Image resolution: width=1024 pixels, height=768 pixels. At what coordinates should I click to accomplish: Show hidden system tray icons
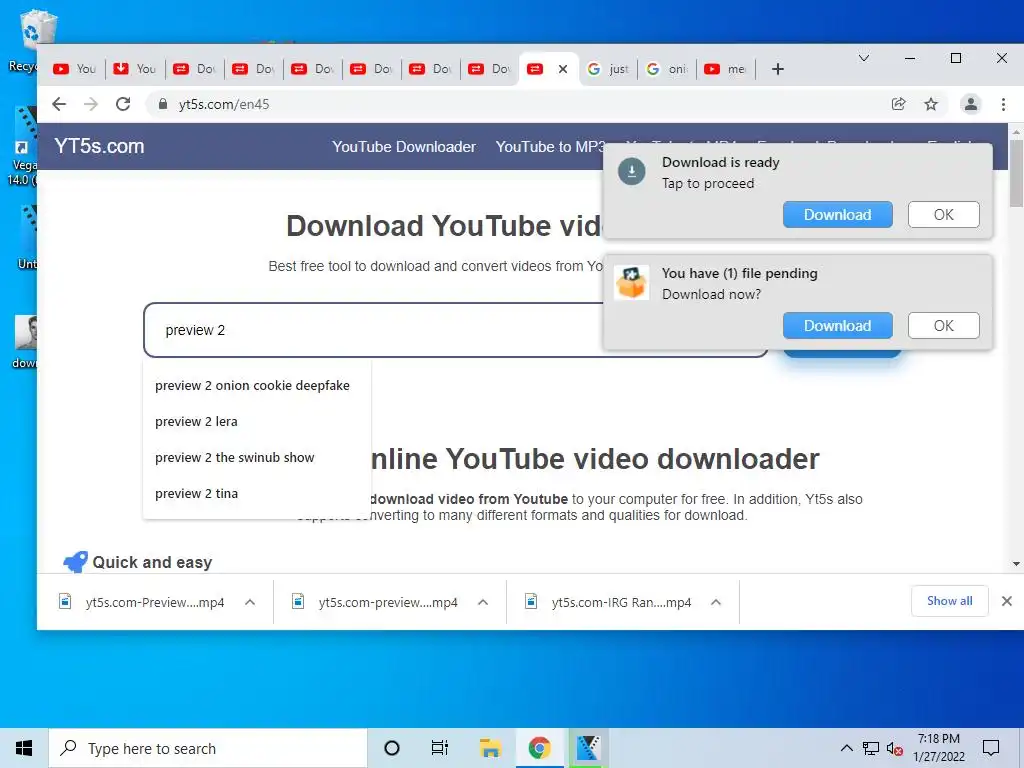(846, 748)
